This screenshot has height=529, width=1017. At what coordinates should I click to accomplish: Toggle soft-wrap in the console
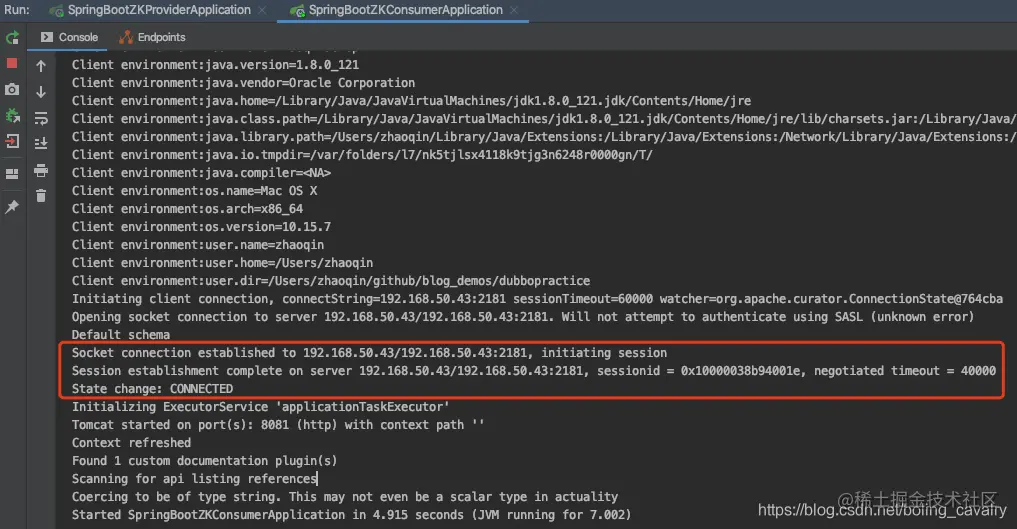(x=41, y=118)
